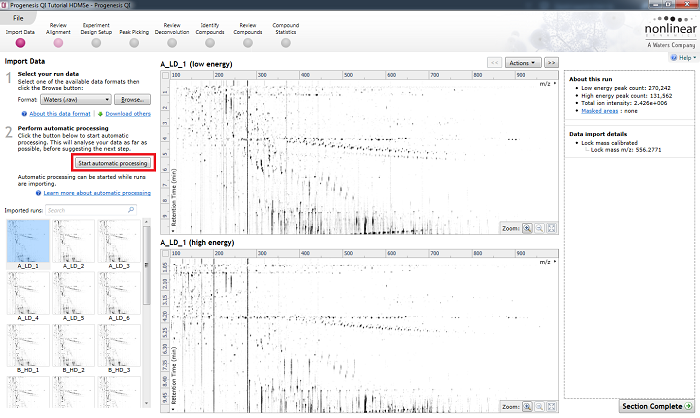Go to Review Alignment workflow step
The width and height of the screenshot is (700, 418).
(58, 43)
